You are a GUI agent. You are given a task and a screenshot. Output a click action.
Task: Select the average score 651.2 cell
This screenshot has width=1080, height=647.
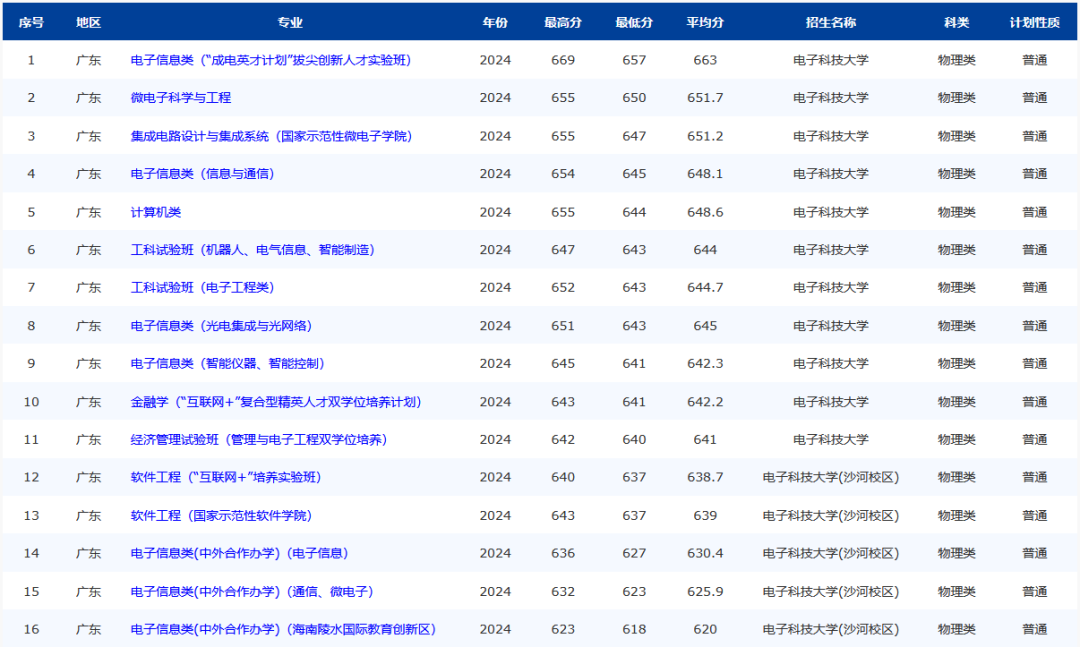[x=705, y=136]
